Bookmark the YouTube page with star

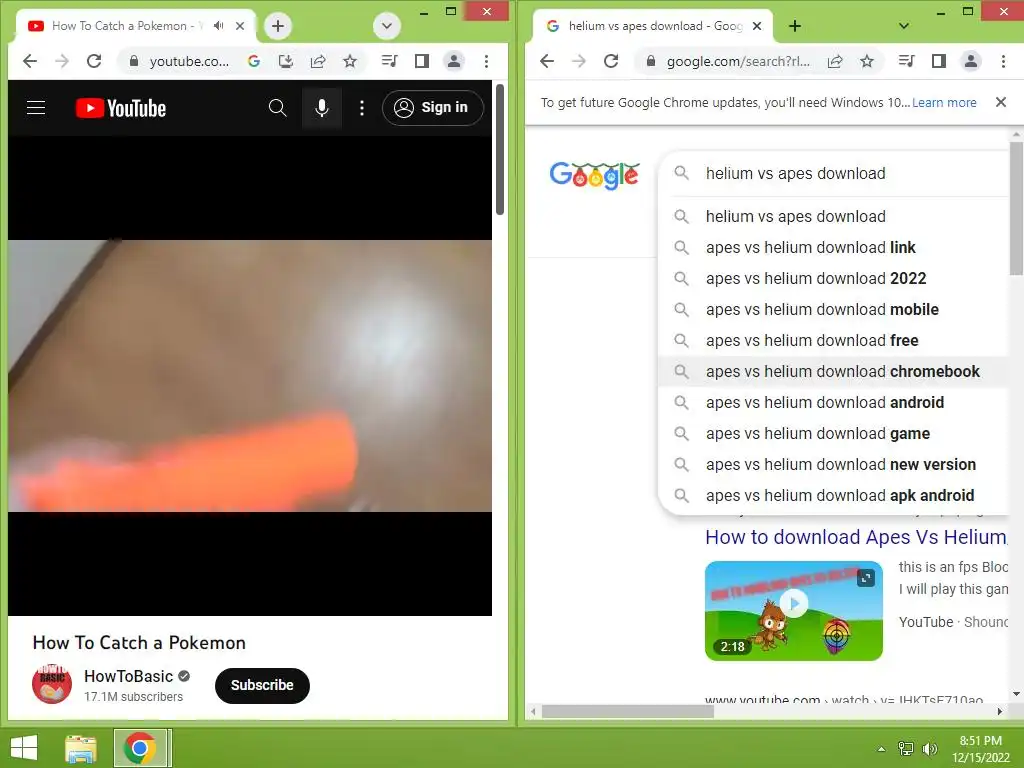(x=350, y=61)
